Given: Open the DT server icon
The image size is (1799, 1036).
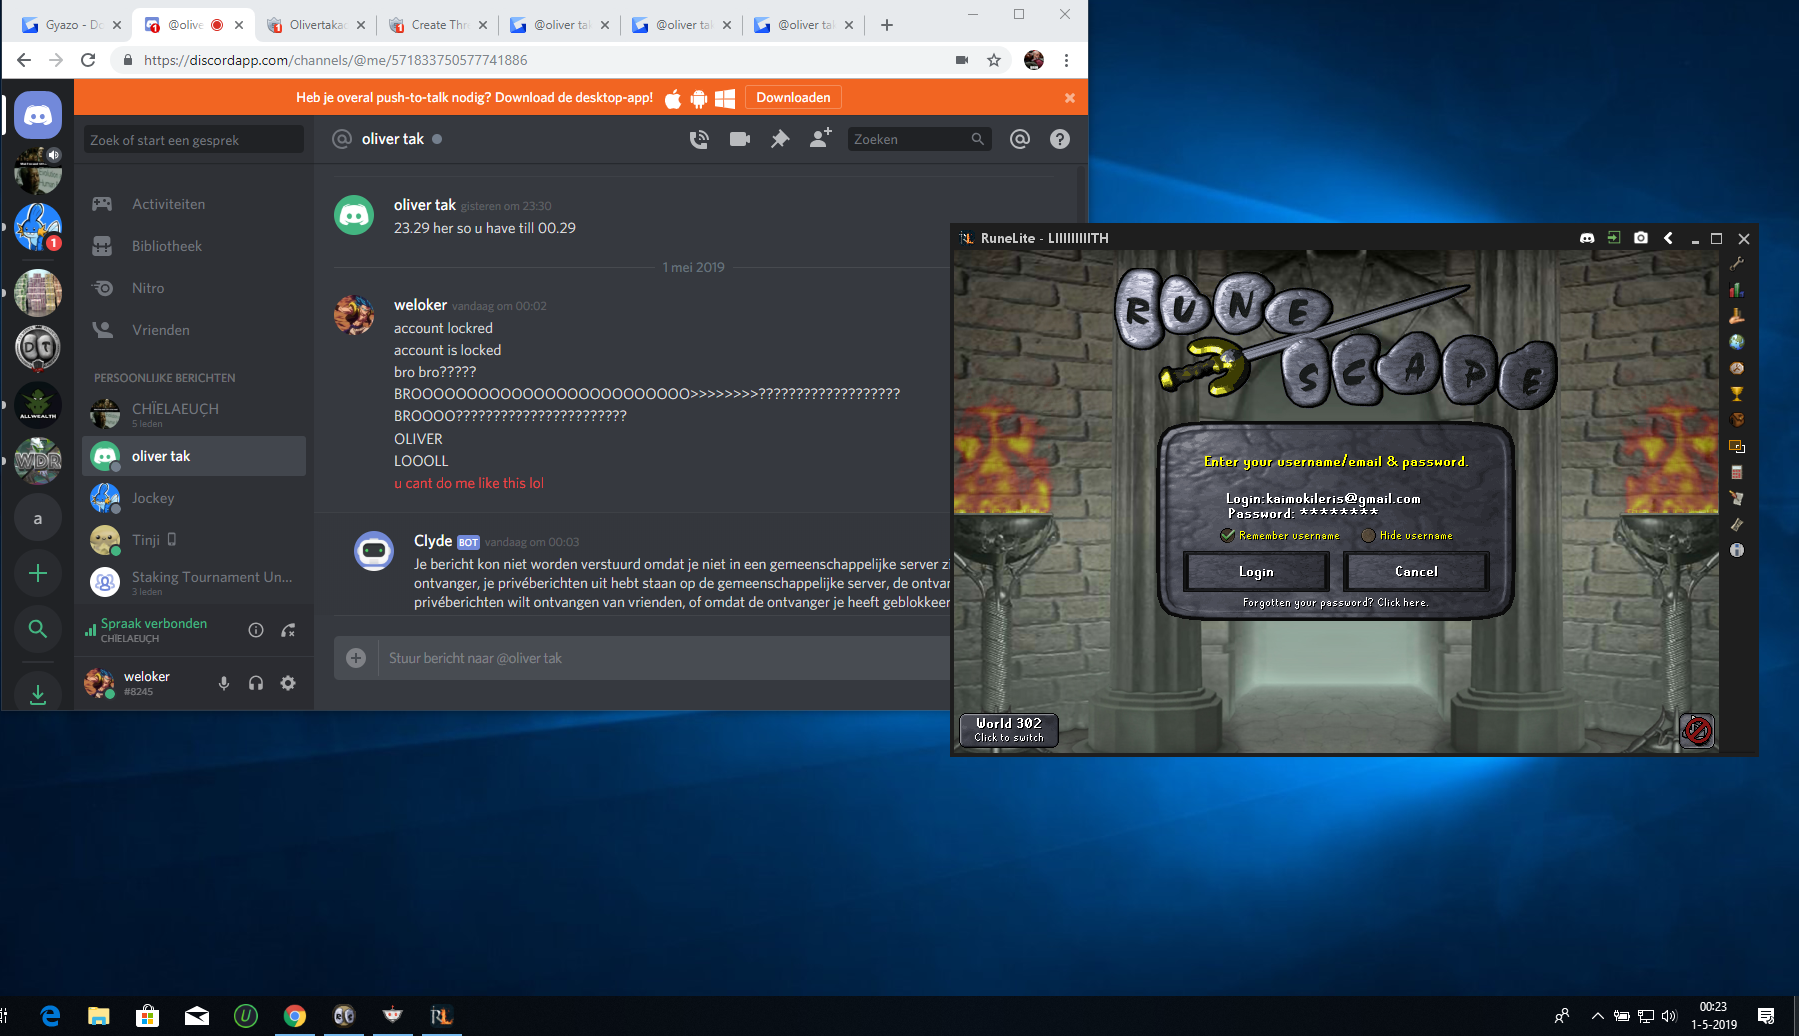Looking at the screenshot, I should (x=38, y=348).
